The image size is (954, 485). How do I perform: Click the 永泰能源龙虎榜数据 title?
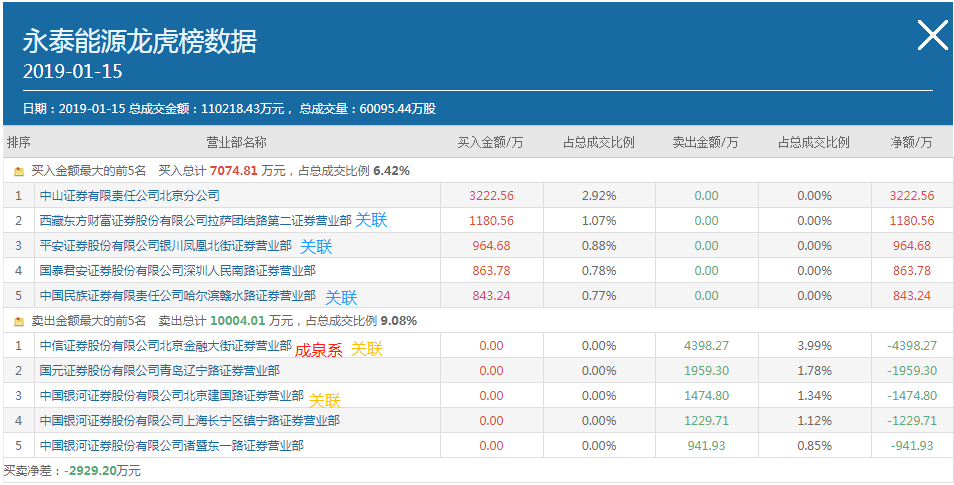click(x=140, y=42)
